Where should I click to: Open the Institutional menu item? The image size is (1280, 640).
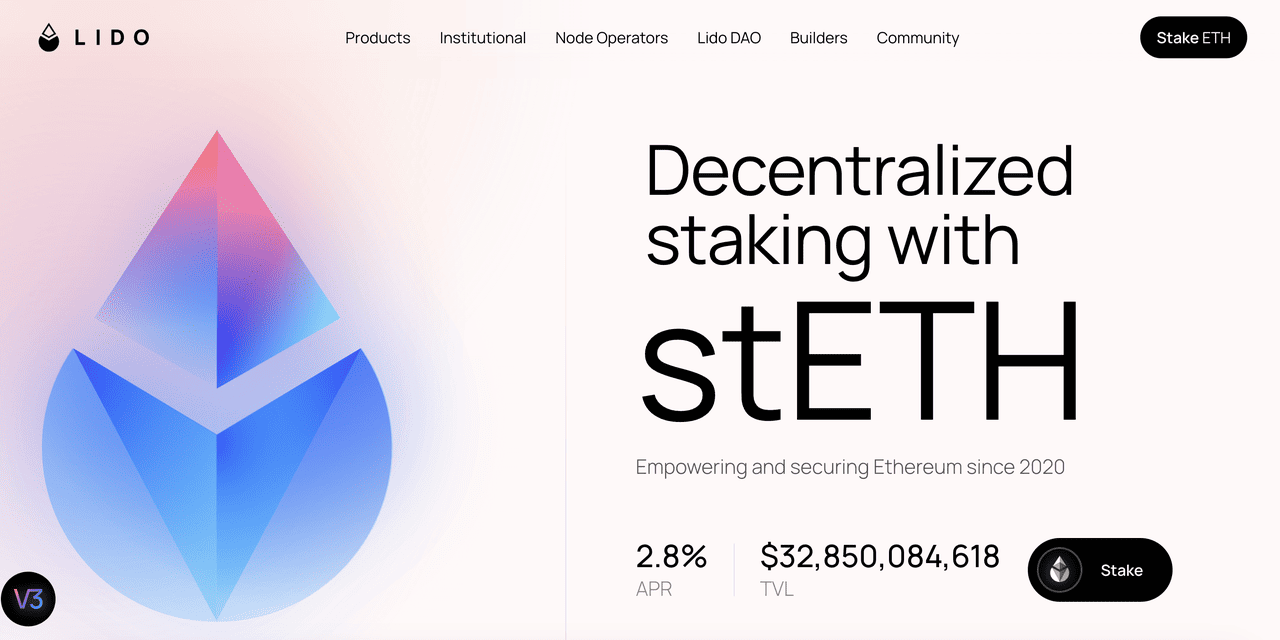click(x=483, y=38)
